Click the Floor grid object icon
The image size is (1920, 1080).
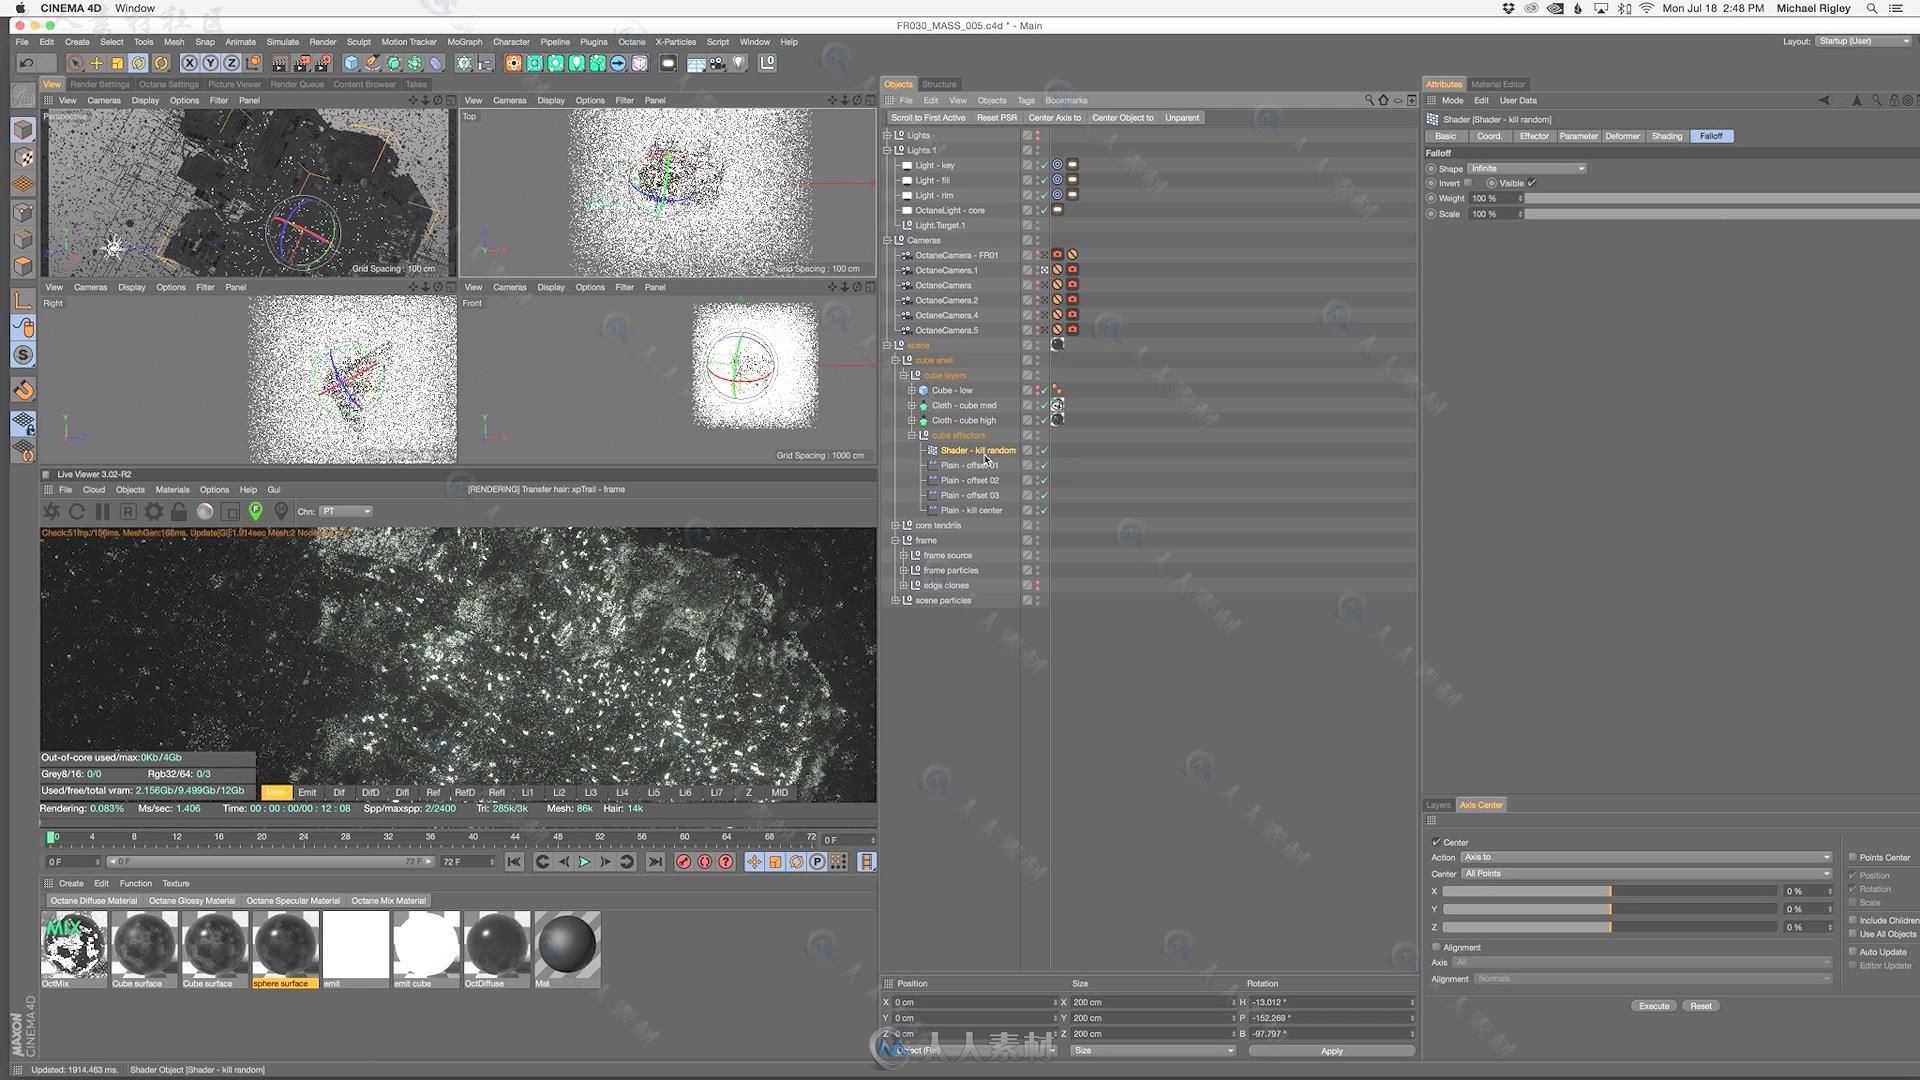(696, 63)
